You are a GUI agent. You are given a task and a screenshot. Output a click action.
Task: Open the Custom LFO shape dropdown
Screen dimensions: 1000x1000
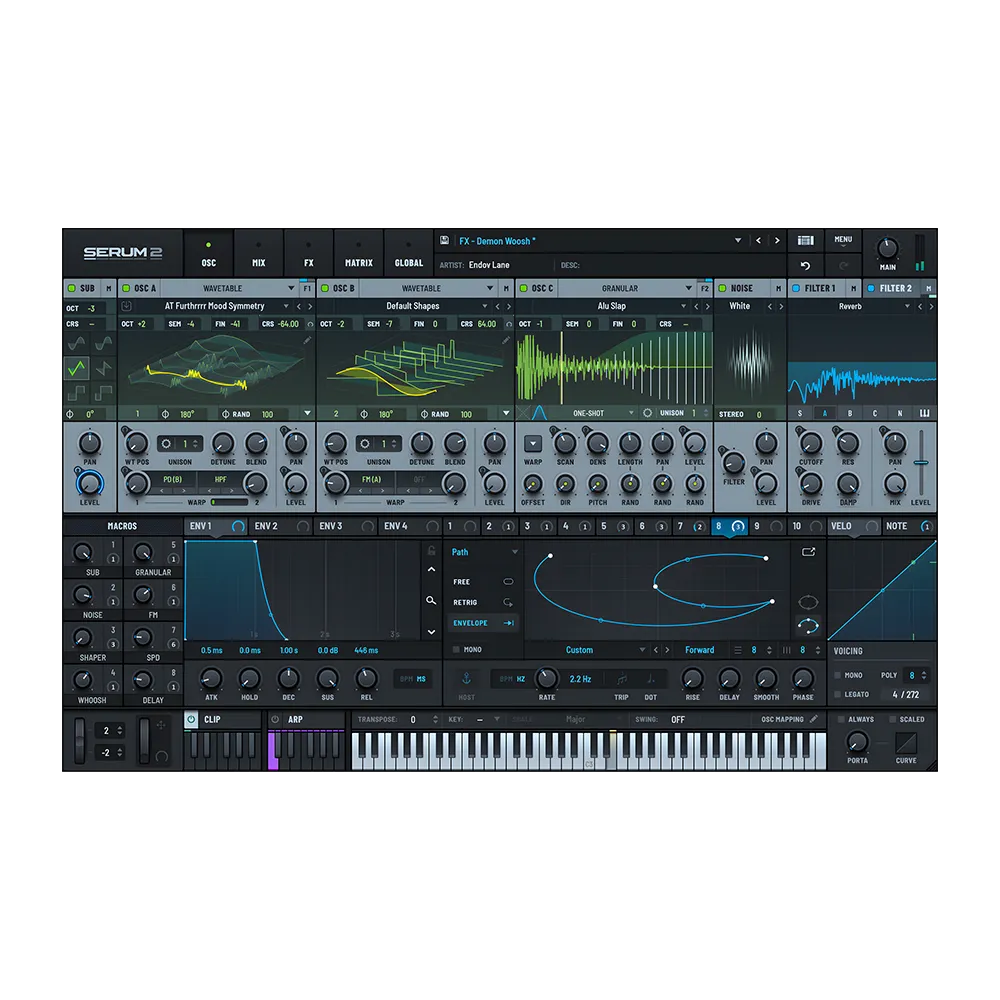(642, 650)
